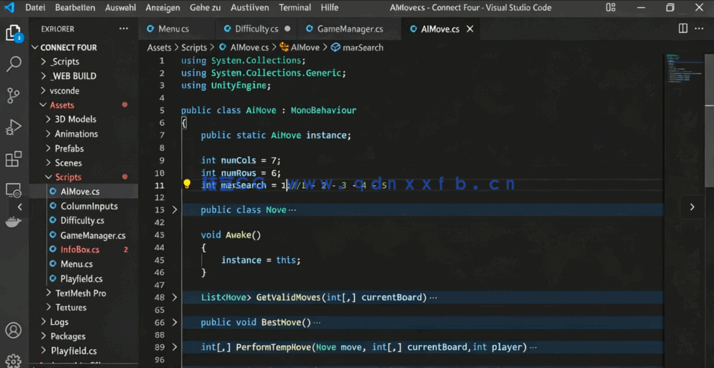The image size is (714, 368).
Task: Open the Datei menu
Action: pyautogui.click(x=35, y=8)
